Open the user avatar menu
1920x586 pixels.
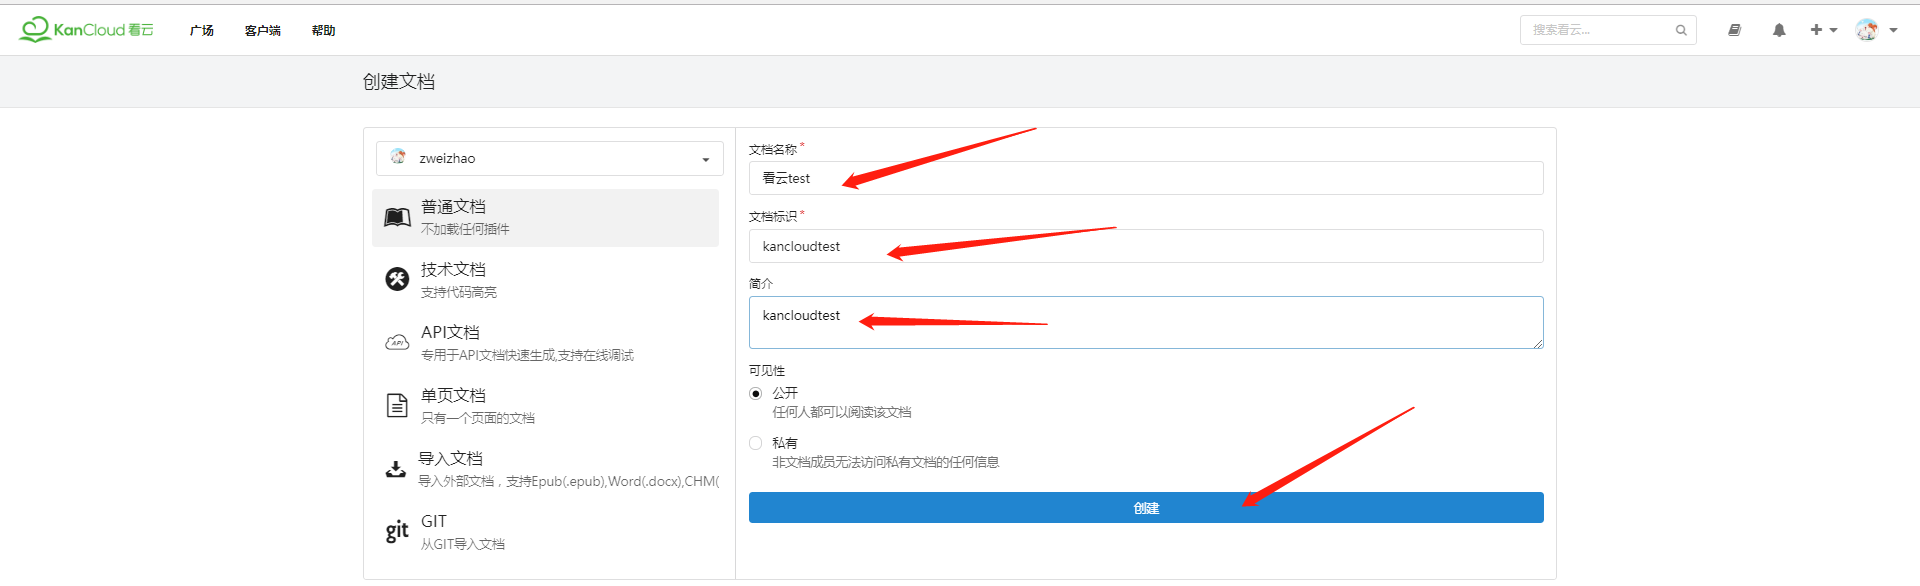[x=1877, y=30]
